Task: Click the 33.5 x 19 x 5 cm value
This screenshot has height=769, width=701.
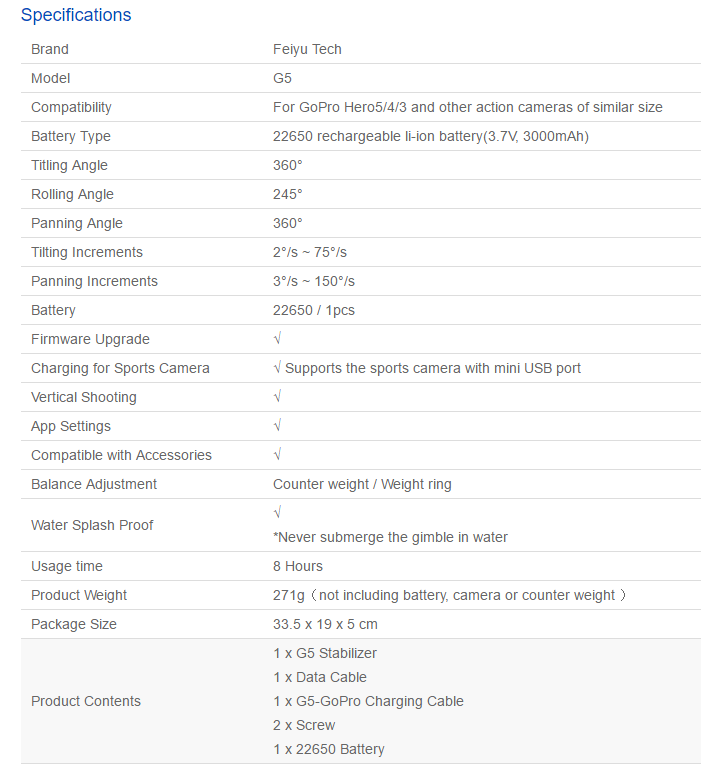Action: (x=325, y=624)
